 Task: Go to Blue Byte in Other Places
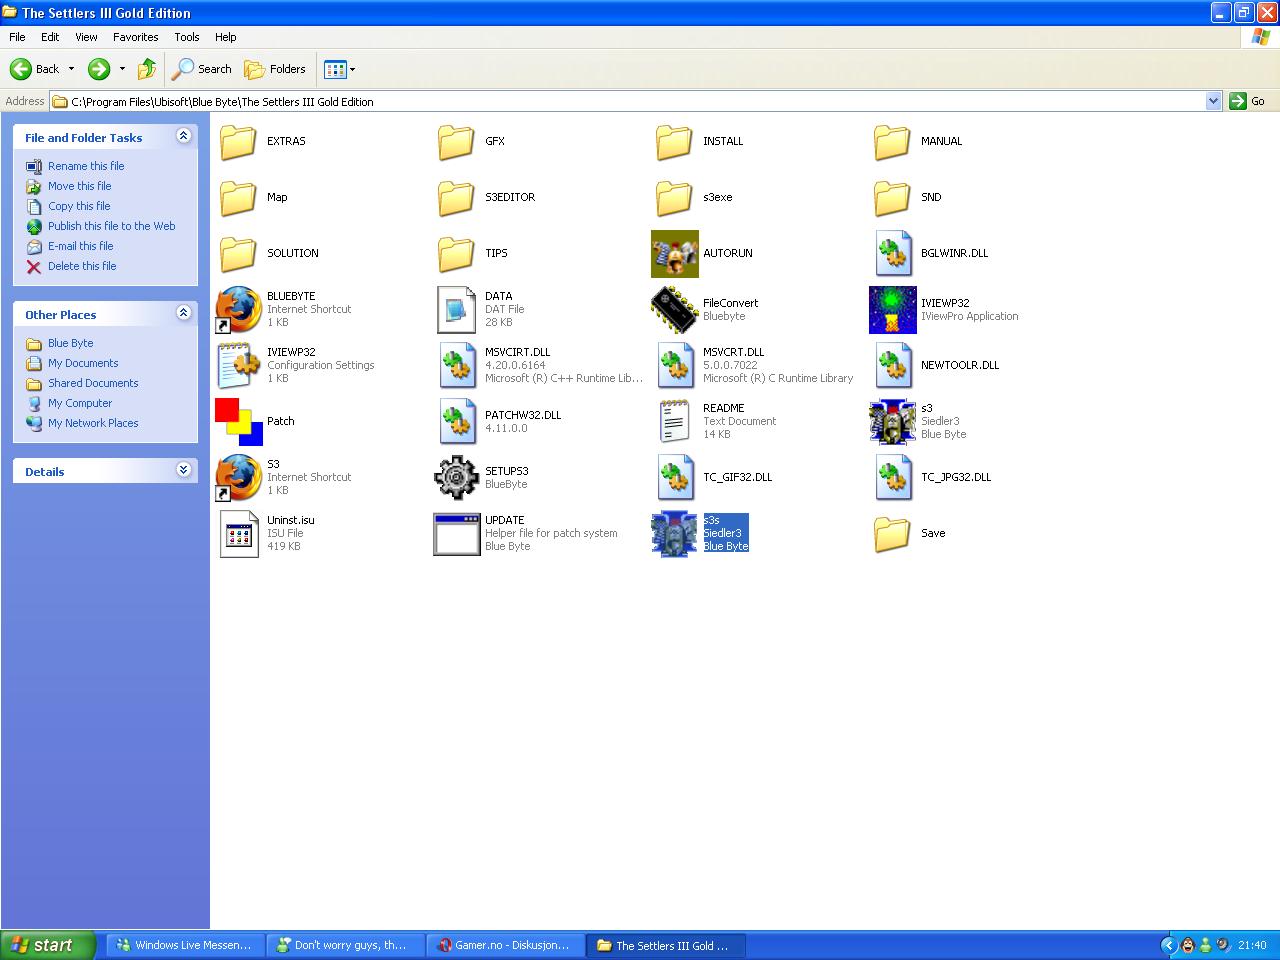point(71,343)
